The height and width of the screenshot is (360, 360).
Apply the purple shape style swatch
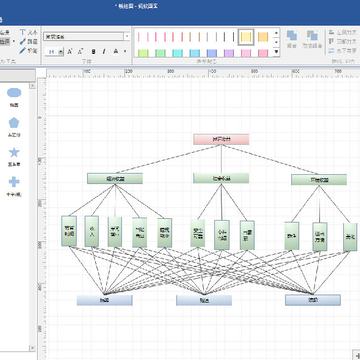229,53
